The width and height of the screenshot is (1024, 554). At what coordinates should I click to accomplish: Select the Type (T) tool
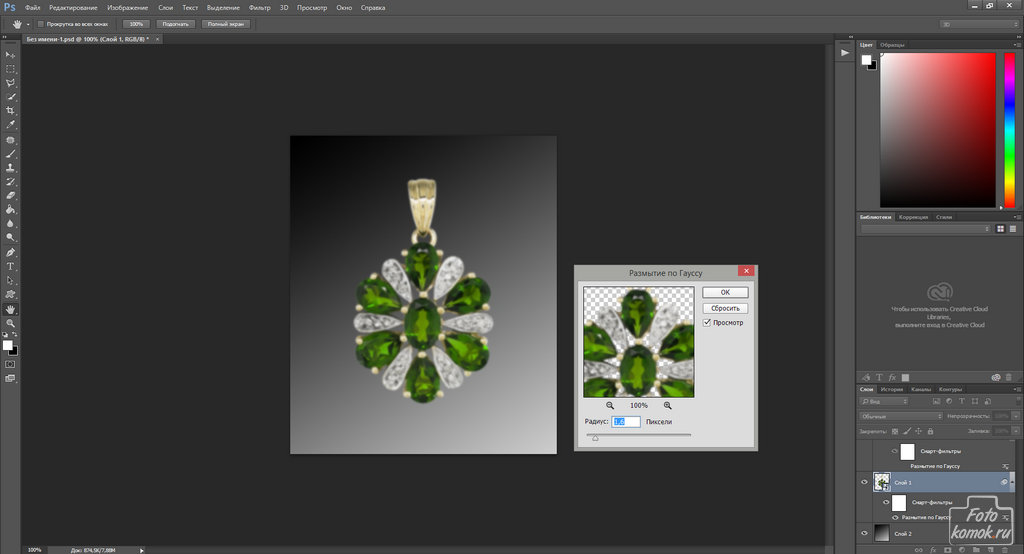[x=11, y=267]
